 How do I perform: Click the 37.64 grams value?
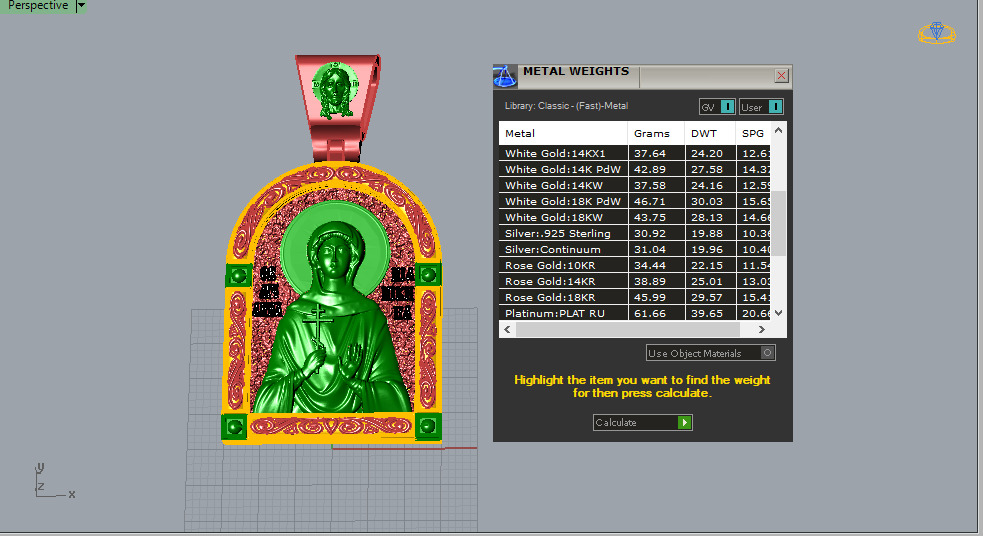(x=649, y=153)
